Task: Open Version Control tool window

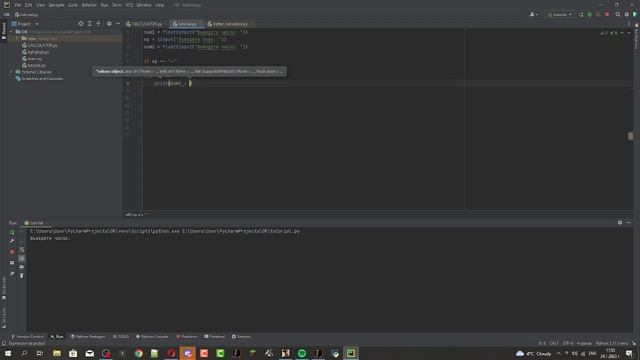Action: [27, 337]
